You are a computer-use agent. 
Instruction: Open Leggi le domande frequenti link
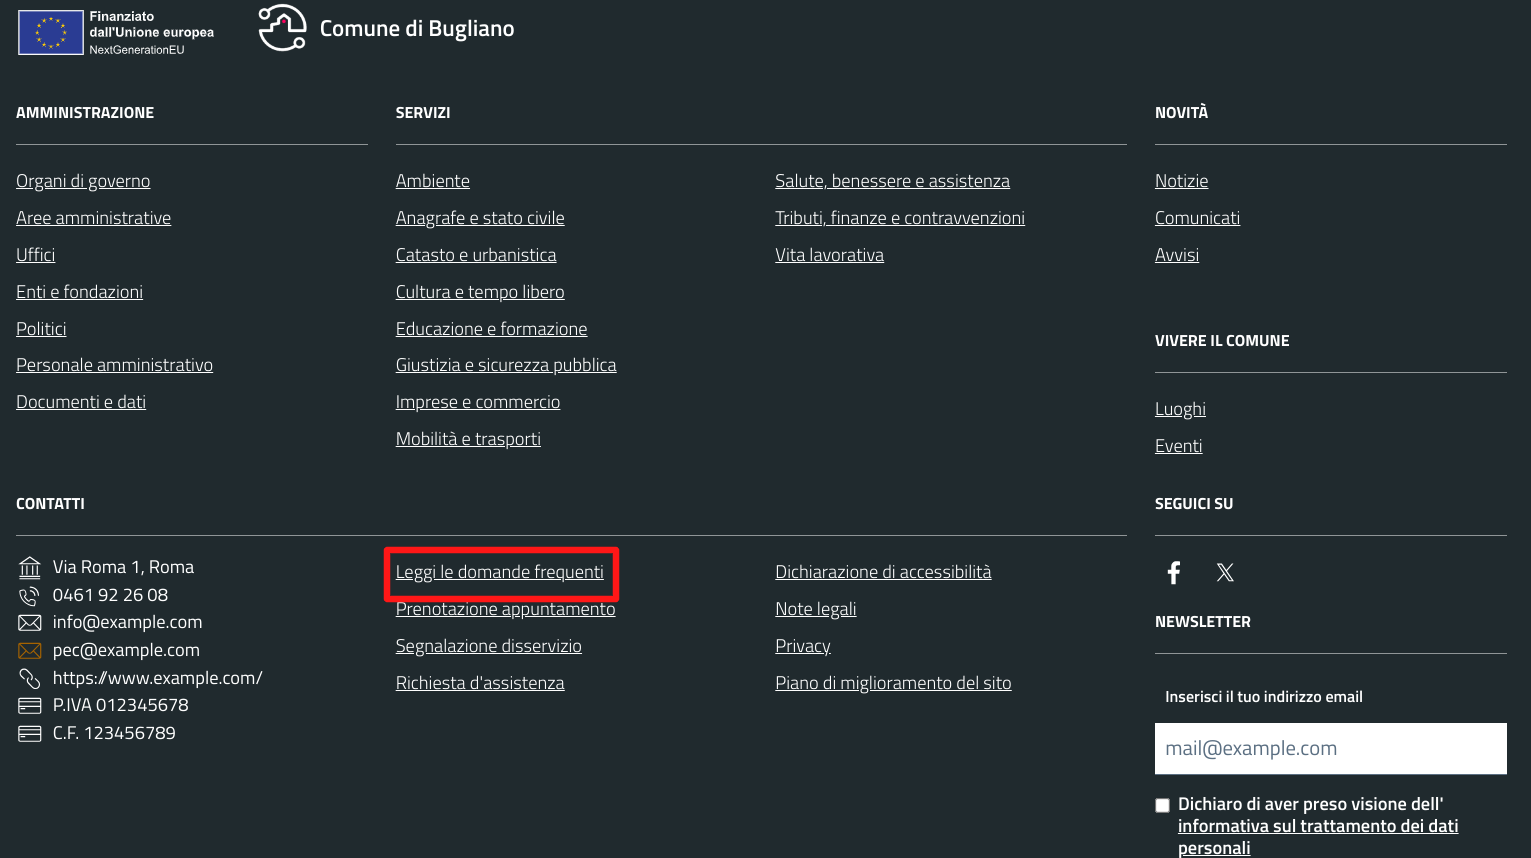[499, 572]
